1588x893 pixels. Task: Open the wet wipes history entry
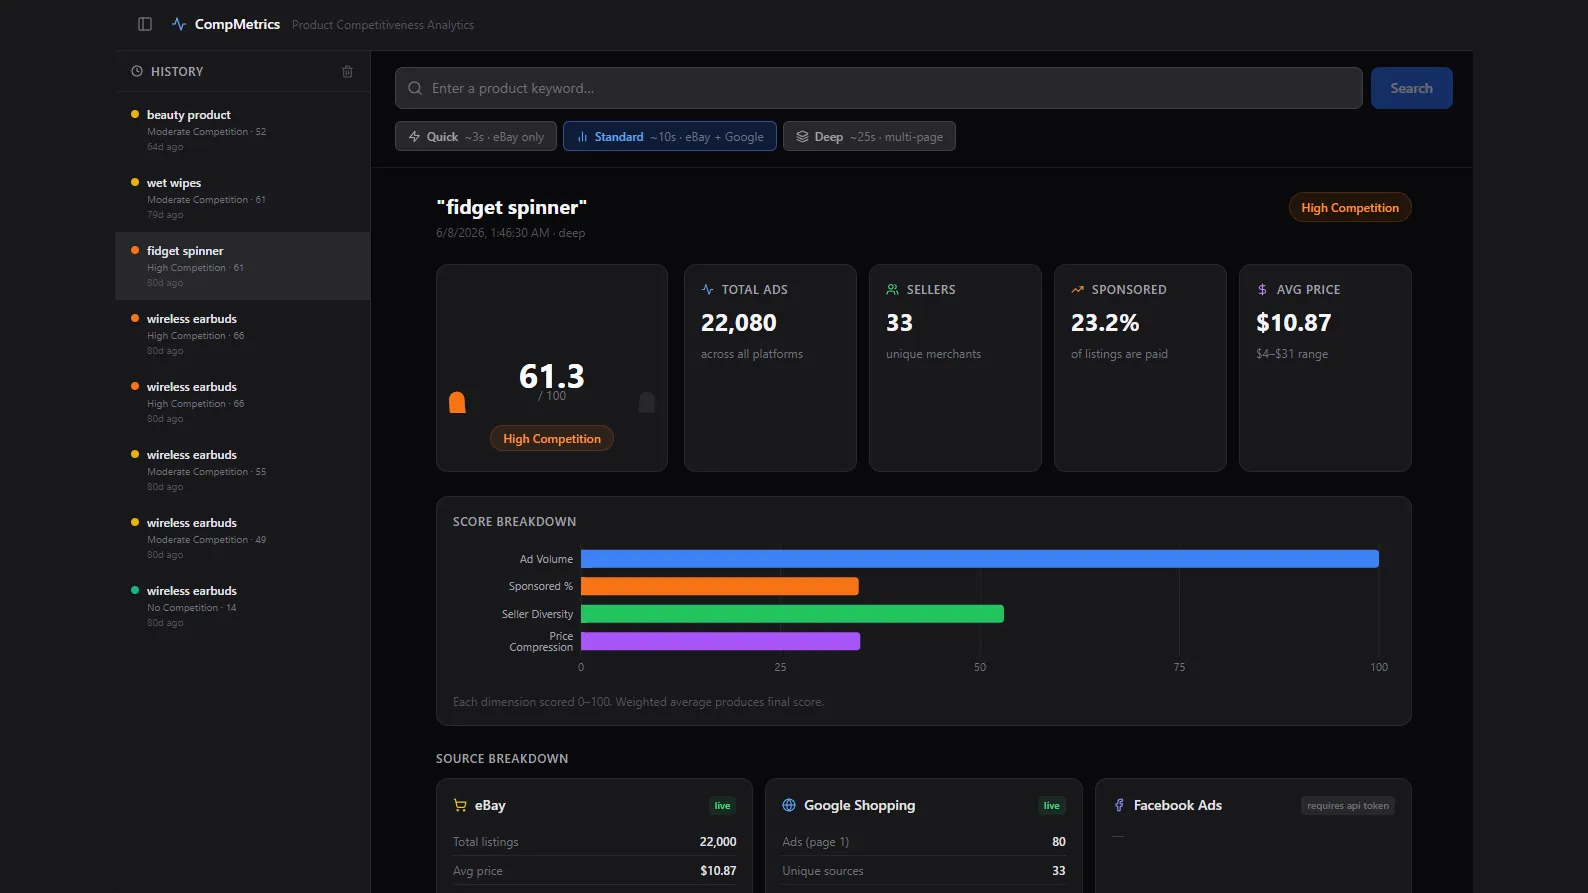click(x=243, y=198)
